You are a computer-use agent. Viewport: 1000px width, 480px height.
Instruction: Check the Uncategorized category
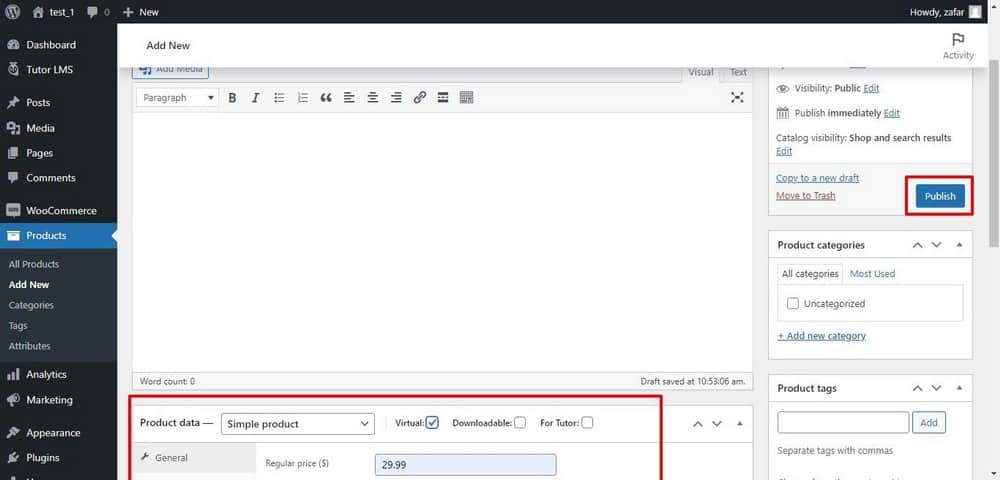793,303
